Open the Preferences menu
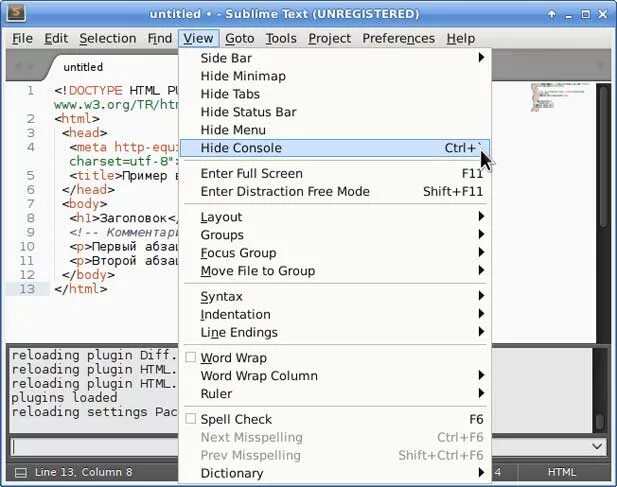Image resolution: width=617 pixels, height=487 pixels. pyautogui.click(x=398, y=39)
